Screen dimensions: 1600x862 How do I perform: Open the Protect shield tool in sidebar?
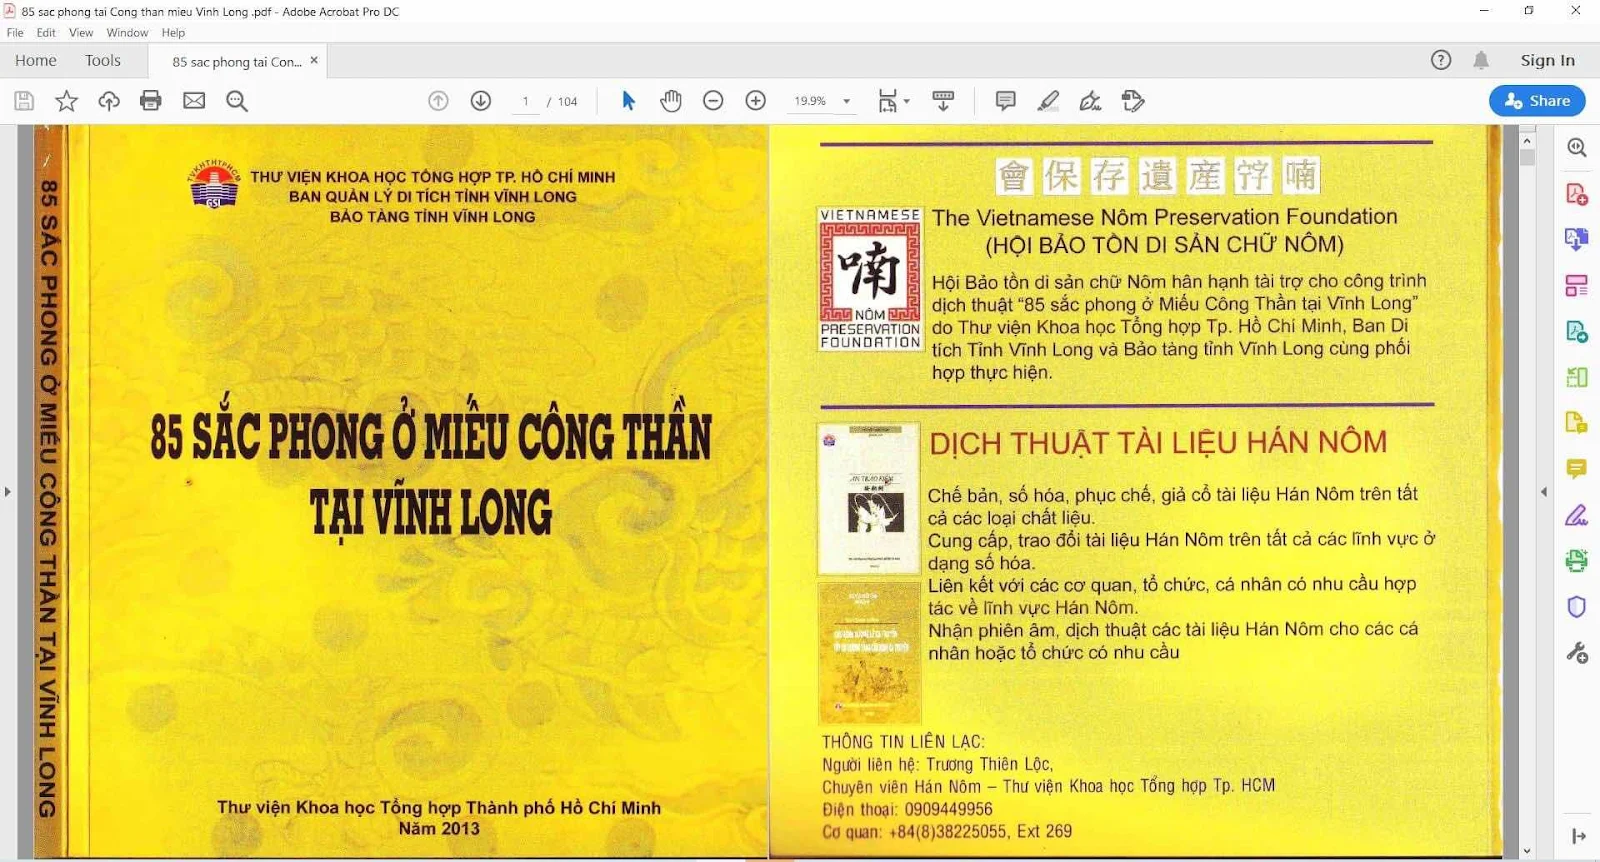[x=1577, y=607]
